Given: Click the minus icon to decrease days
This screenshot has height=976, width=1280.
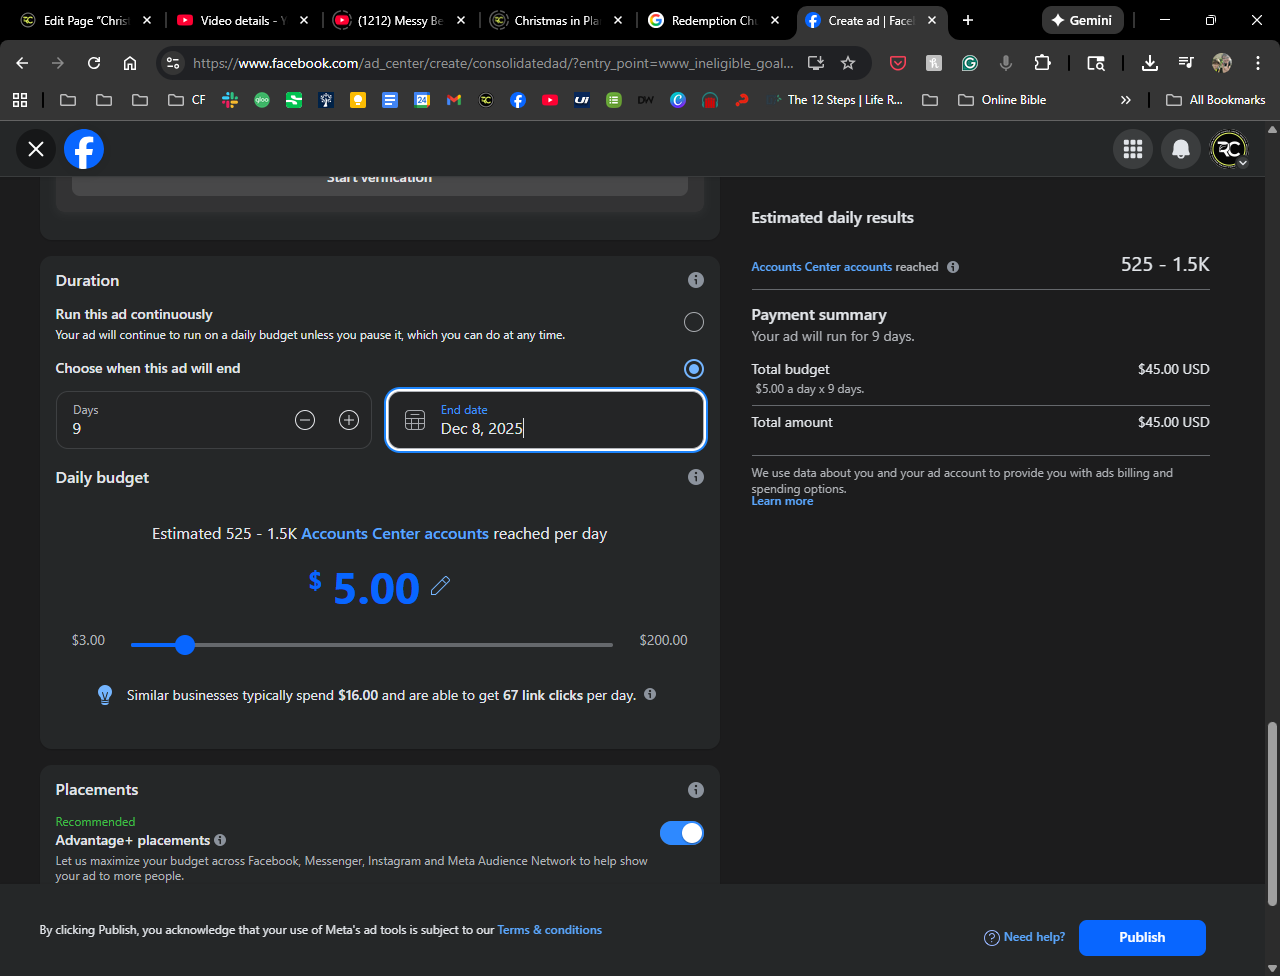Looking at the screenshot, I should pyautogui.click(x=305, y=421).
